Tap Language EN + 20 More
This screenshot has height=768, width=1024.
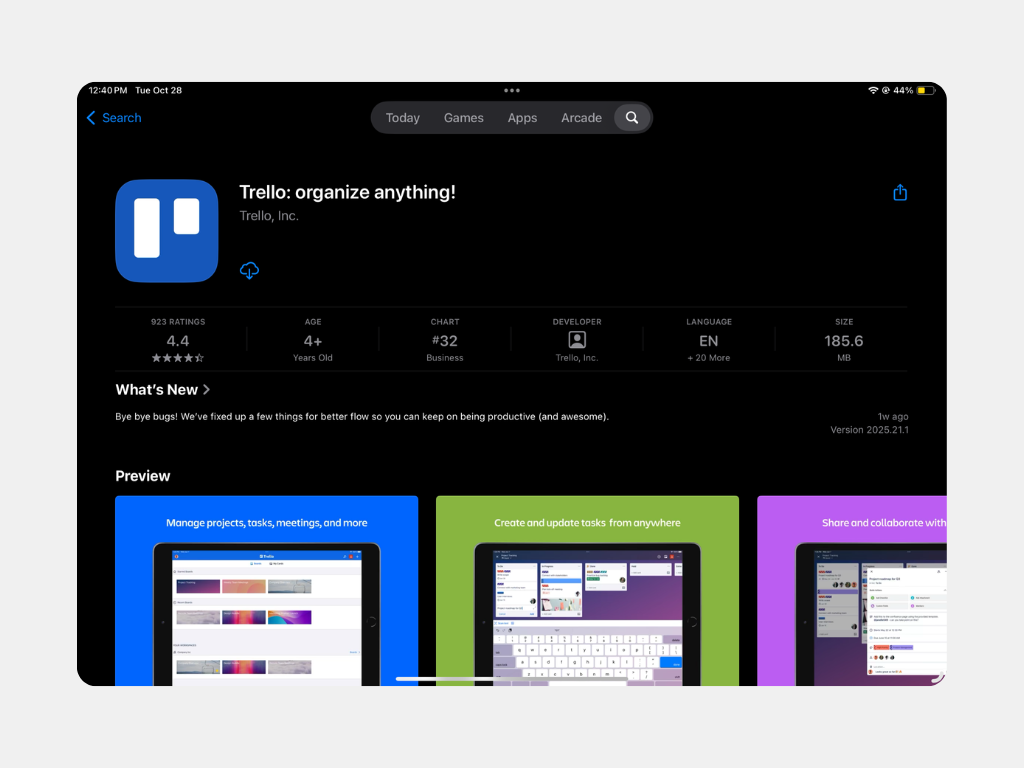click(709, 340)
